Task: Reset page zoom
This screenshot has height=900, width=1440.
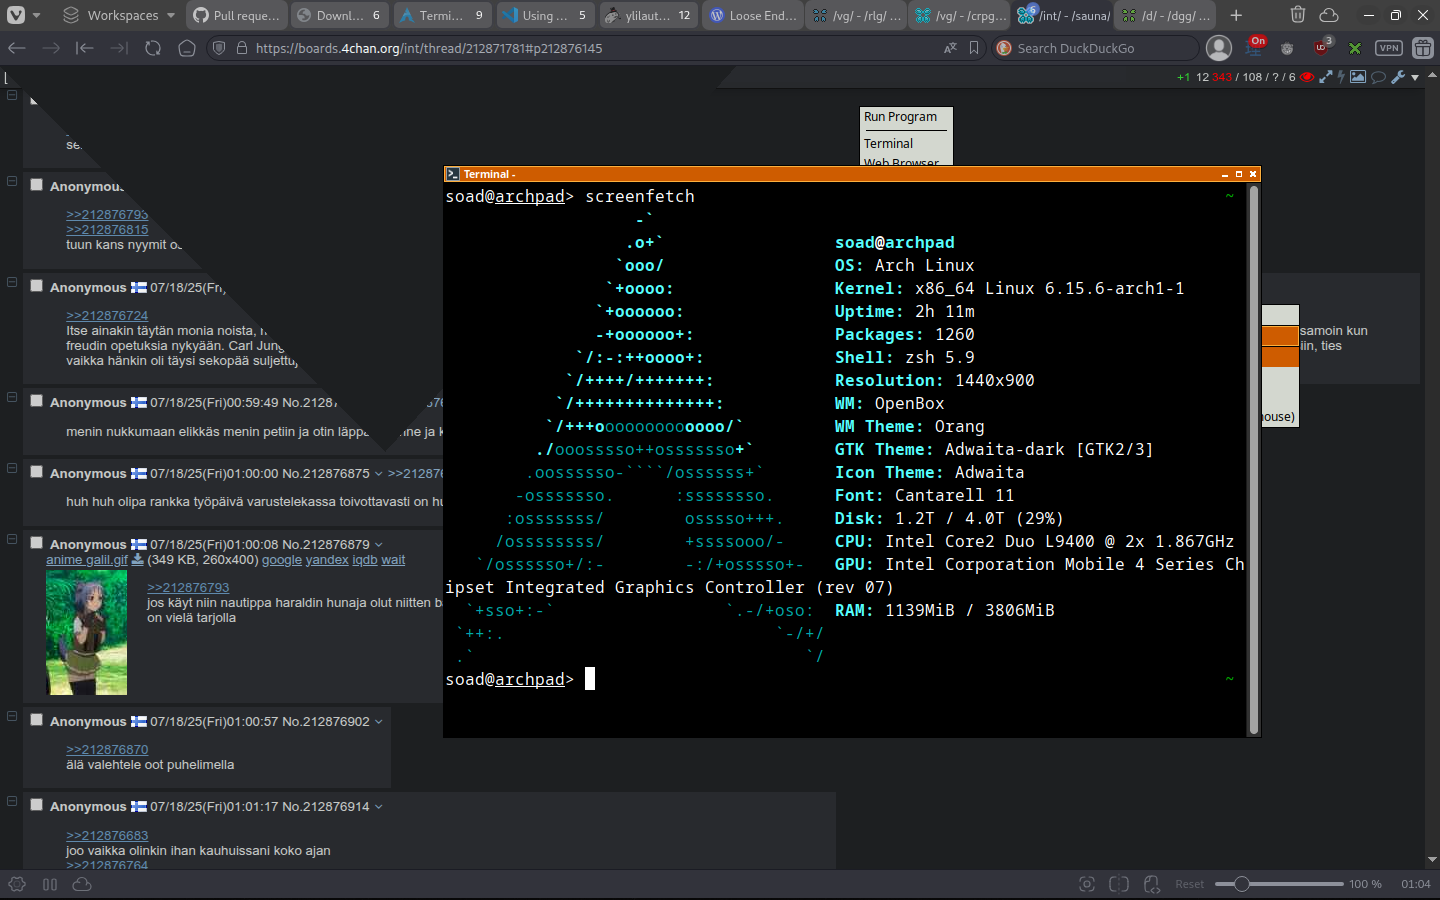Action: [x=1189, y=884]
